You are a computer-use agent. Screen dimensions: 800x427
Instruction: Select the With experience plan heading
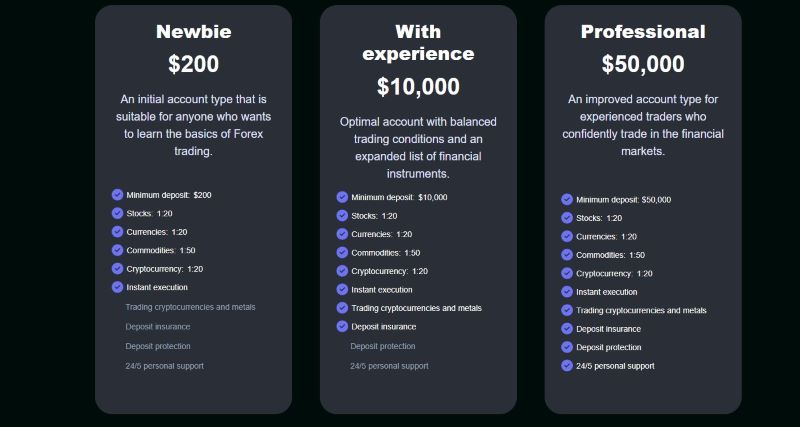(418, 42)
